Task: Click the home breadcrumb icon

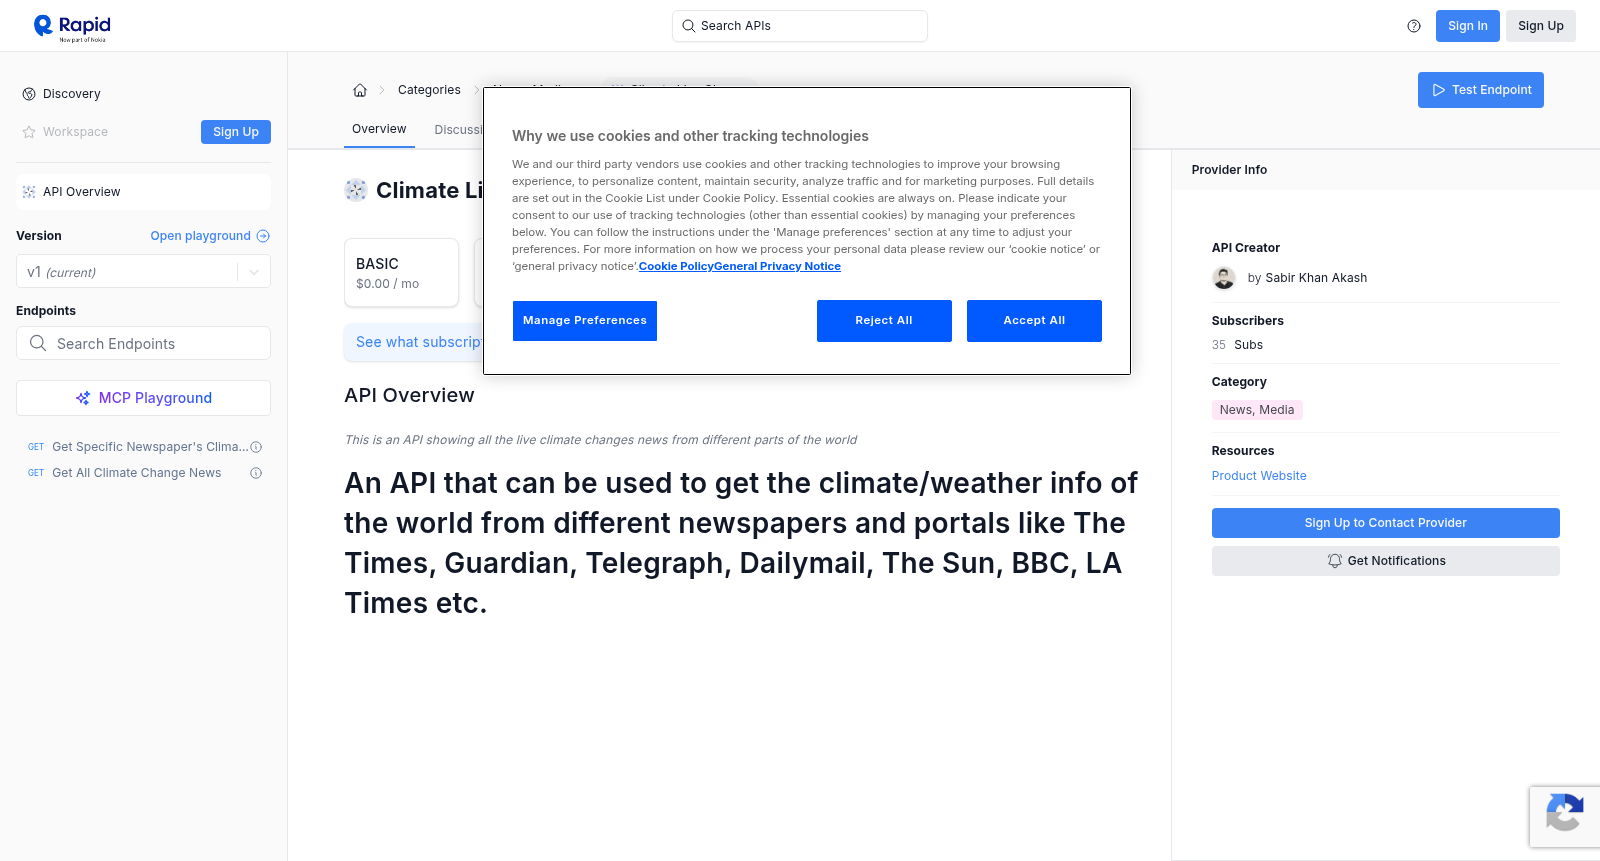Action: pos(360,90)
